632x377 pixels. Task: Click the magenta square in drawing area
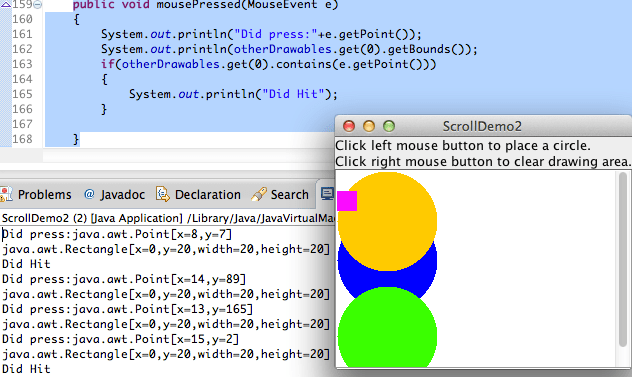[347, 201]
